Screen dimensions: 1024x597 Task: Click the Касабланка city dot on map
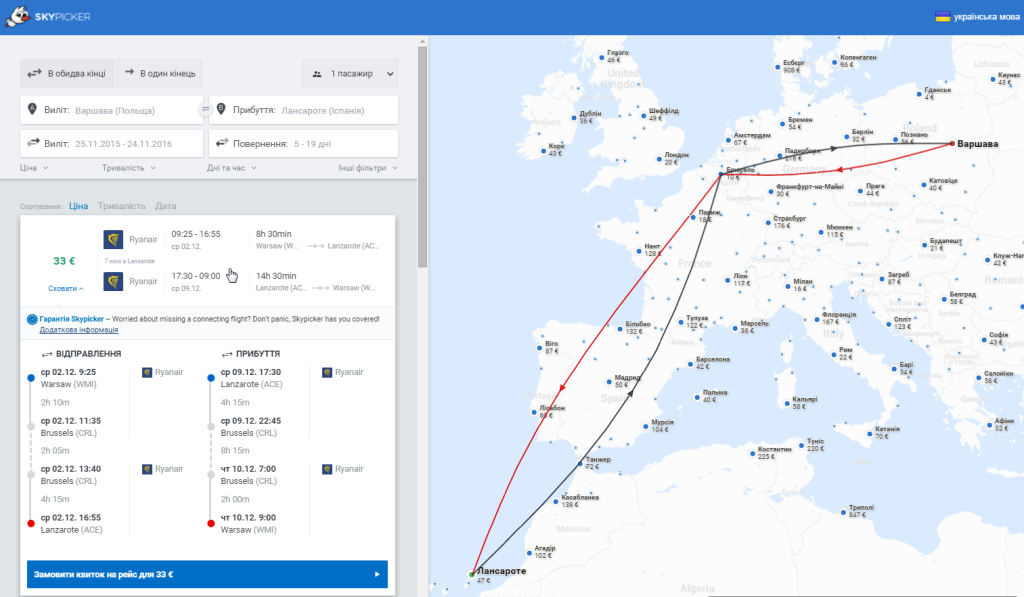tap(556, 502)
